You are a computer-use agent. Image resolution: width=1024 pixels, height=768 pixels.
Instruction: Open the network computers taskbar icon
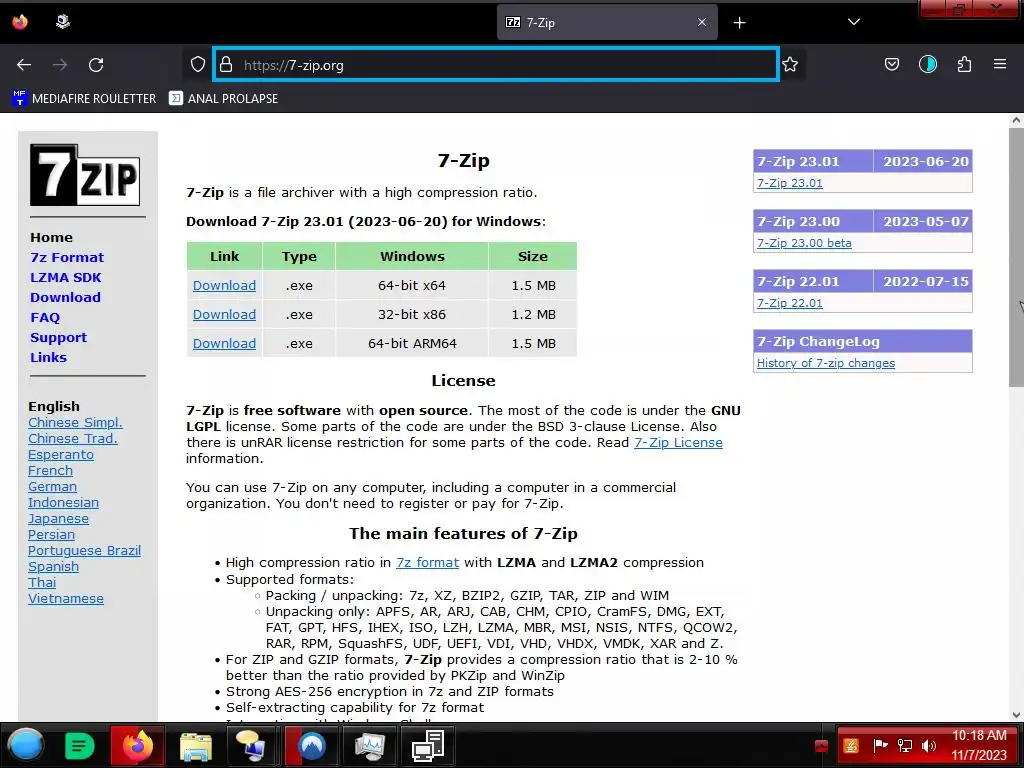[428, 746]
